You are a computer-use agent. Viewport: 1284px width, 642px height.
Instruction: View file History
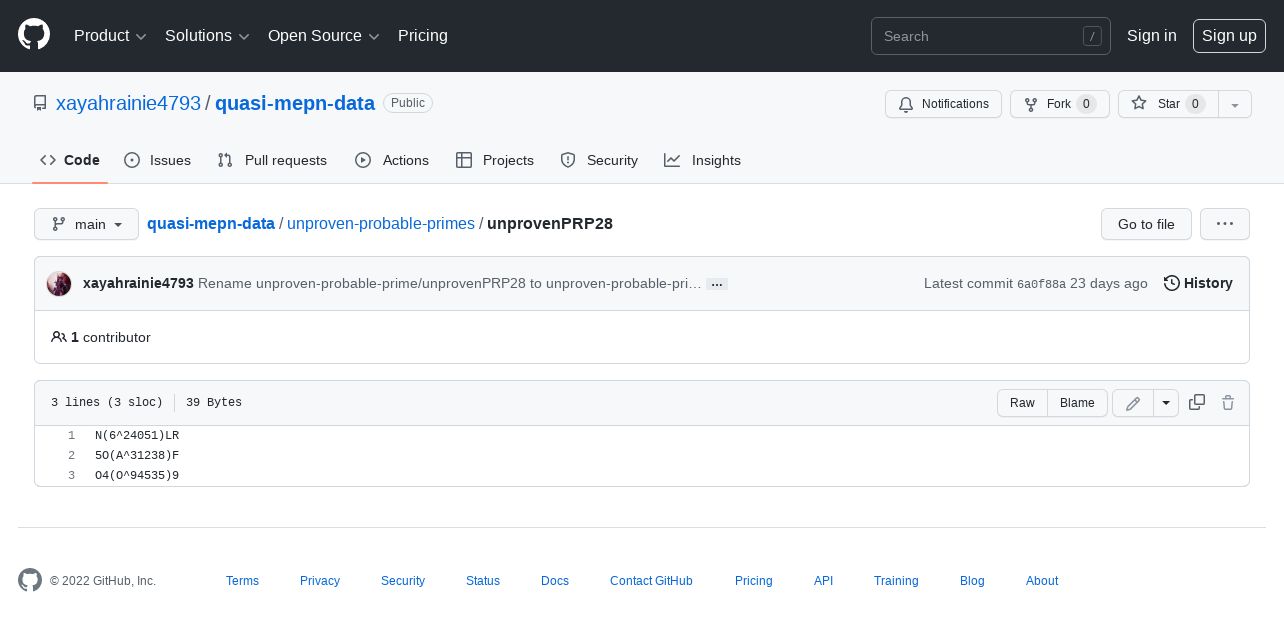(x=1198, y=283)
